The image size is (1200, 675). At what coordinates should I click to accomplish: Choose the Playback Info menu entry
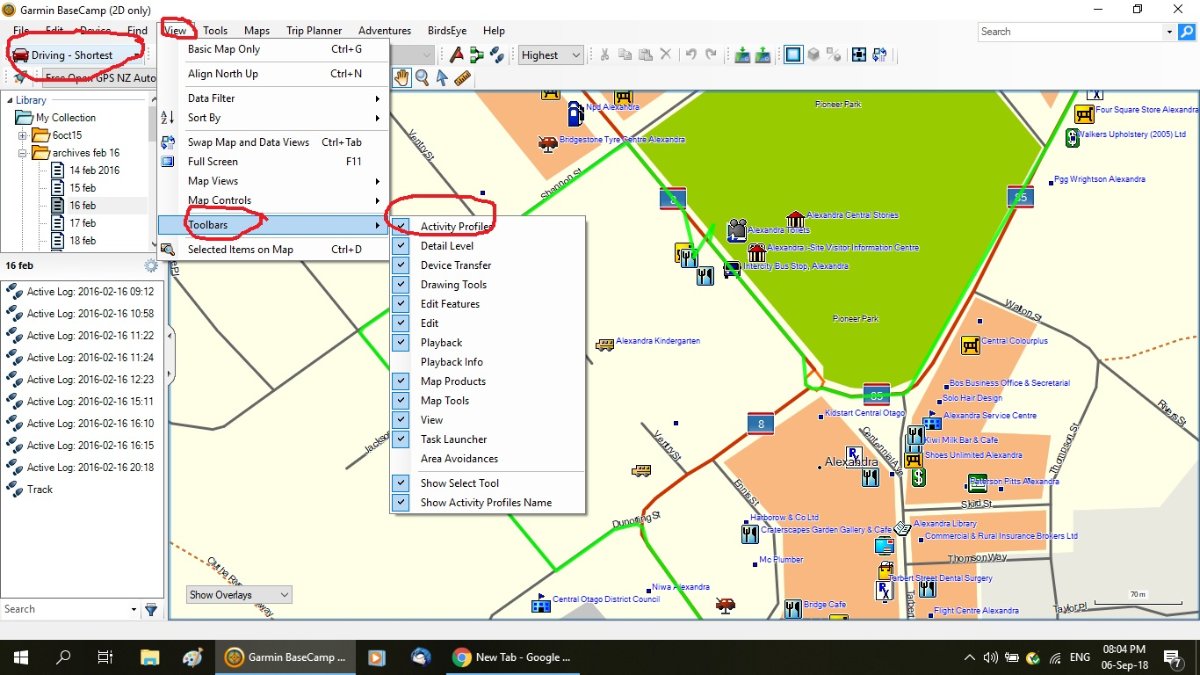coord(487,362)
